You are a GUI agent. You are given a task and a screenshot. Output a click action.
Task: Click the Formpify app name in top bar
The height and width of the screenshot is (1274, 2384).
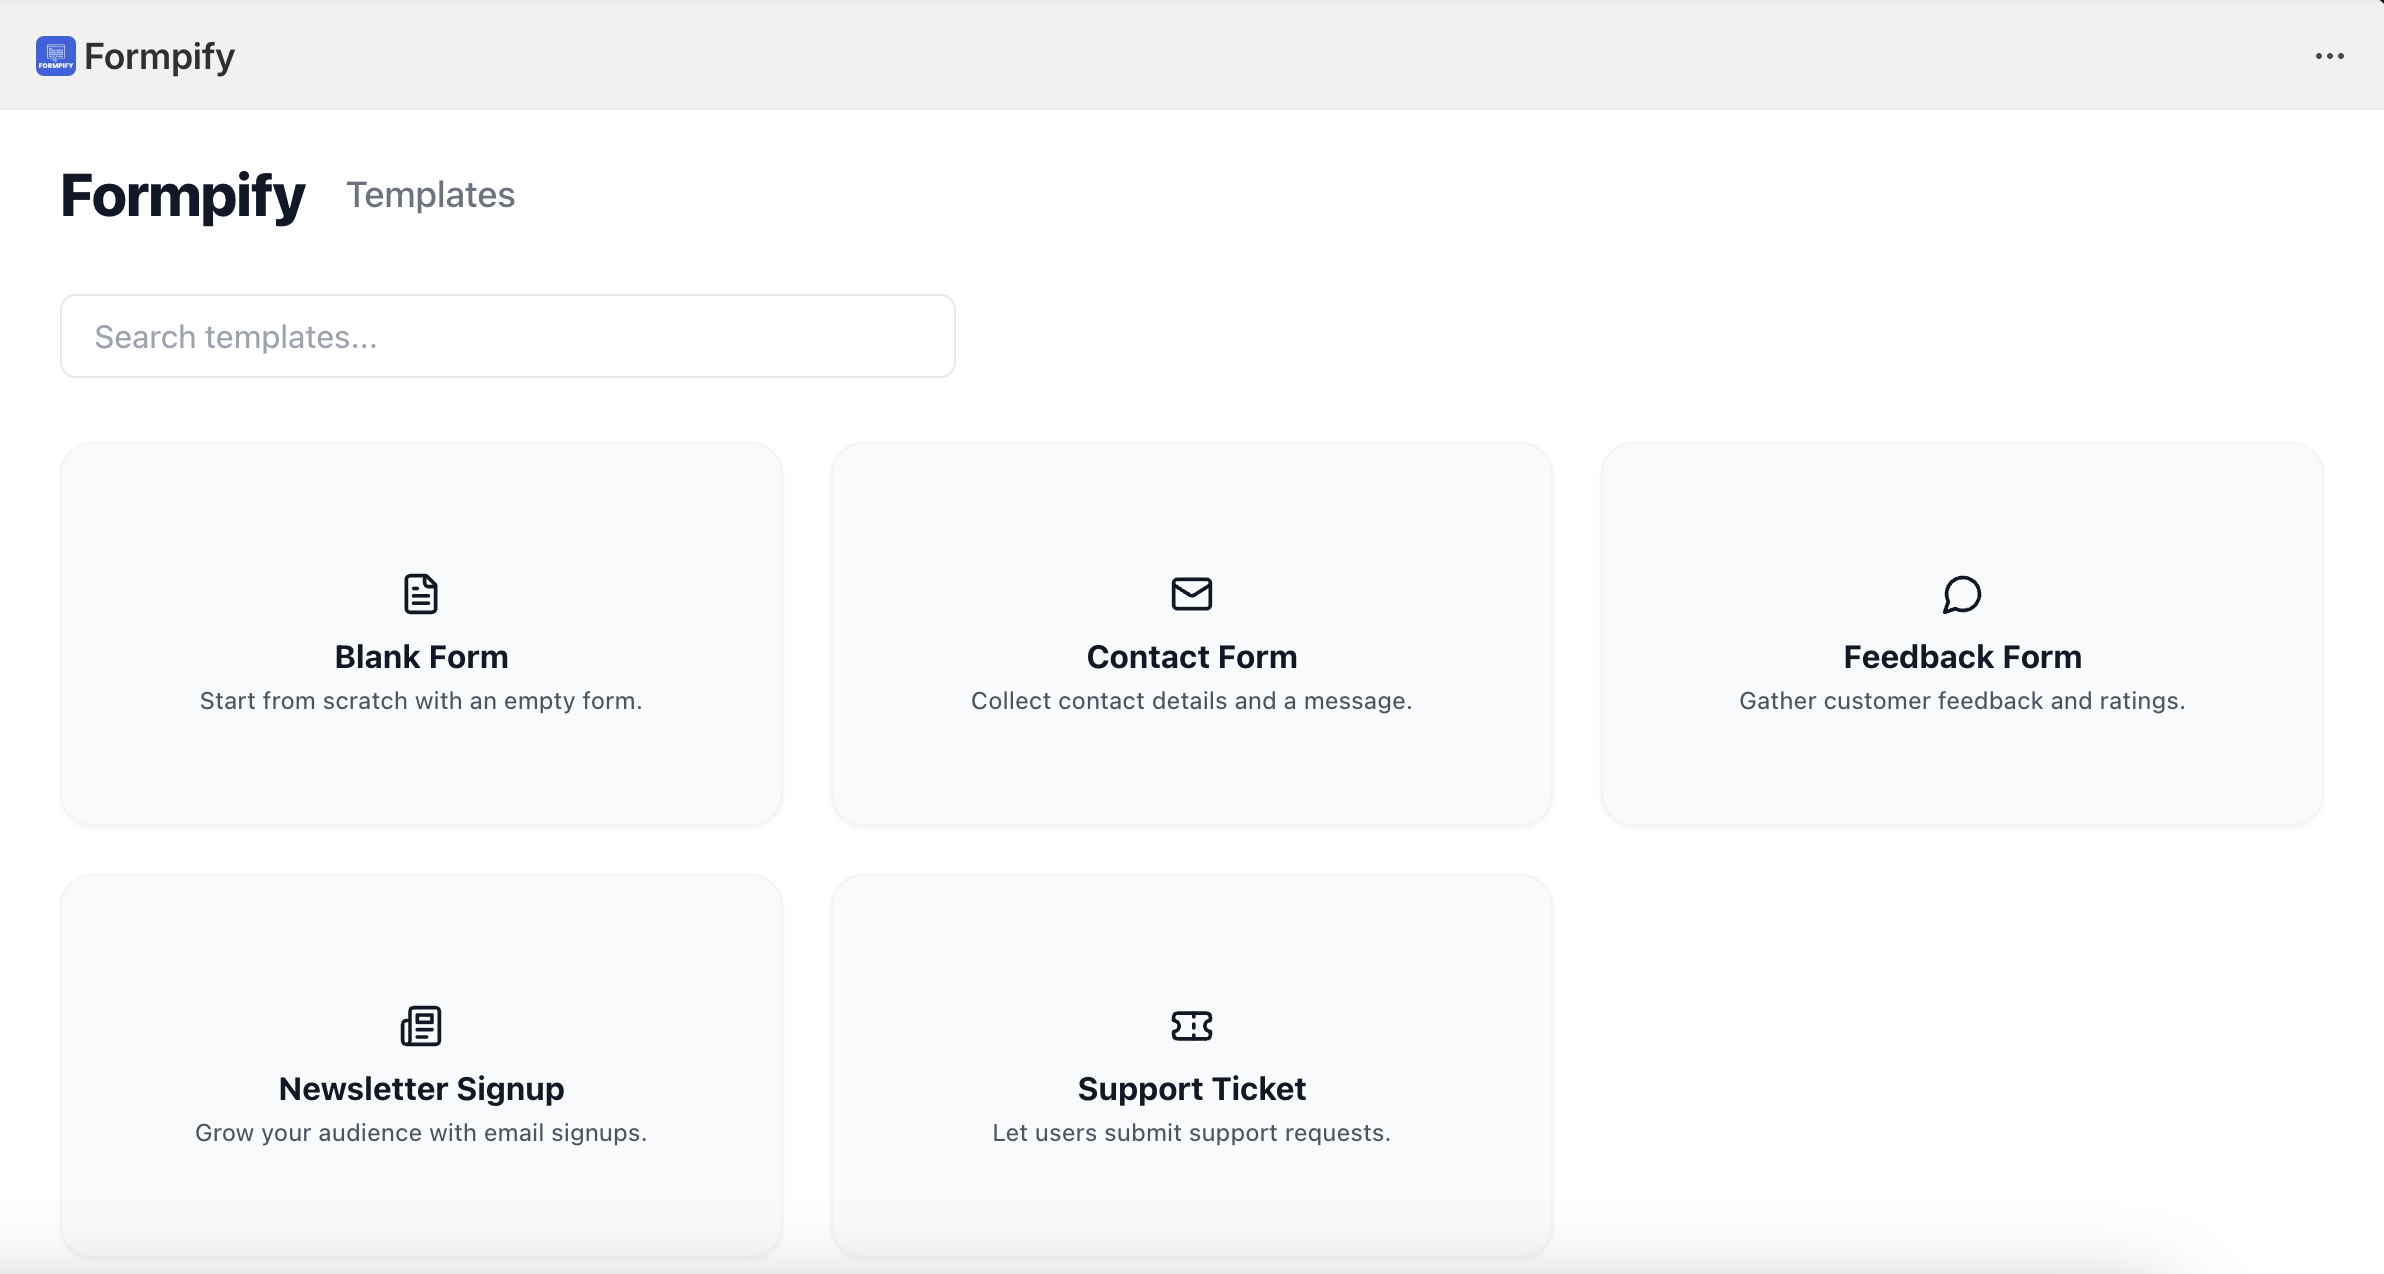[x=159, y=57]
